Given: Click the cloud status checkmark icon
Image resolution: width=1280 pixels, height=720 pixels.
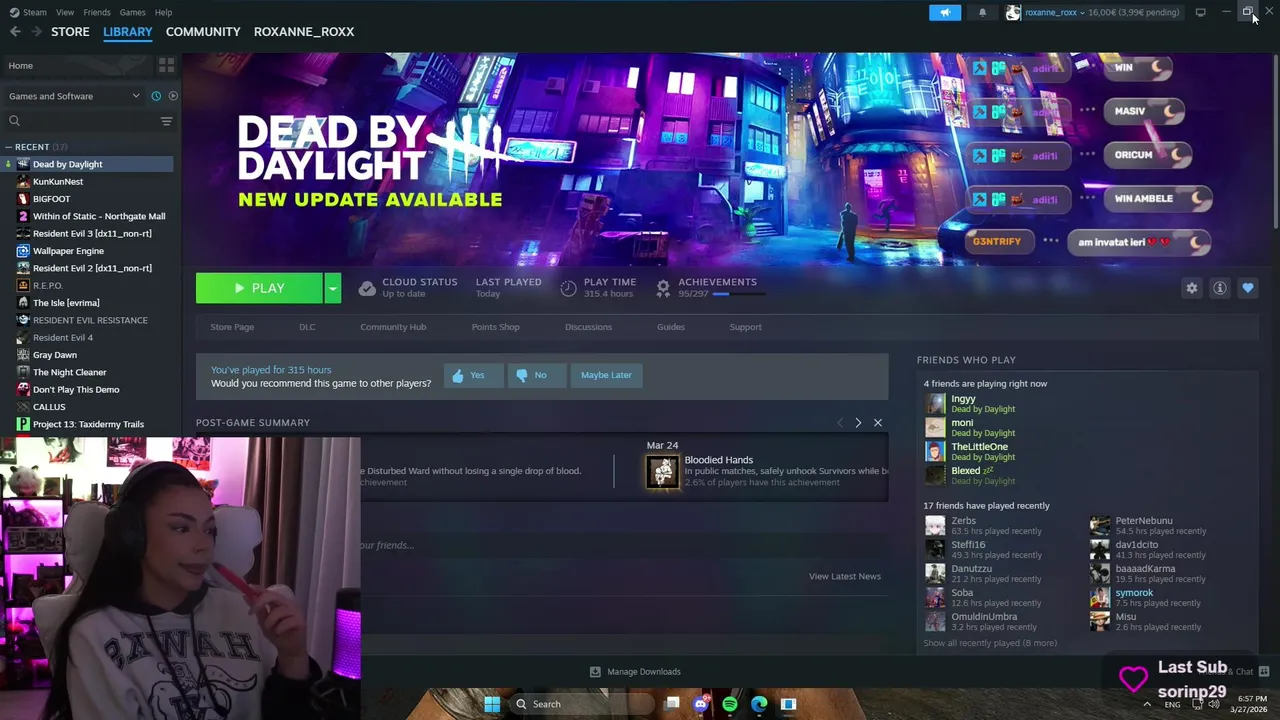Looking at the screenshot, I should (367, 288).
